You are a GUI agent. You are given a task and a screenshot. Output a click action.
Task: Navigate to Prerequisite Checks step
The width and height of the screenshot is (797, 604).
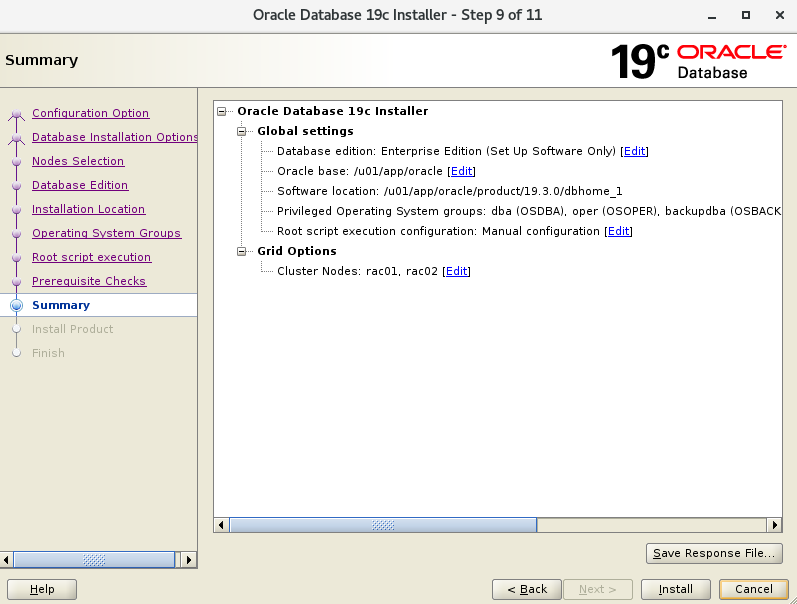click(x=89, y=281)
